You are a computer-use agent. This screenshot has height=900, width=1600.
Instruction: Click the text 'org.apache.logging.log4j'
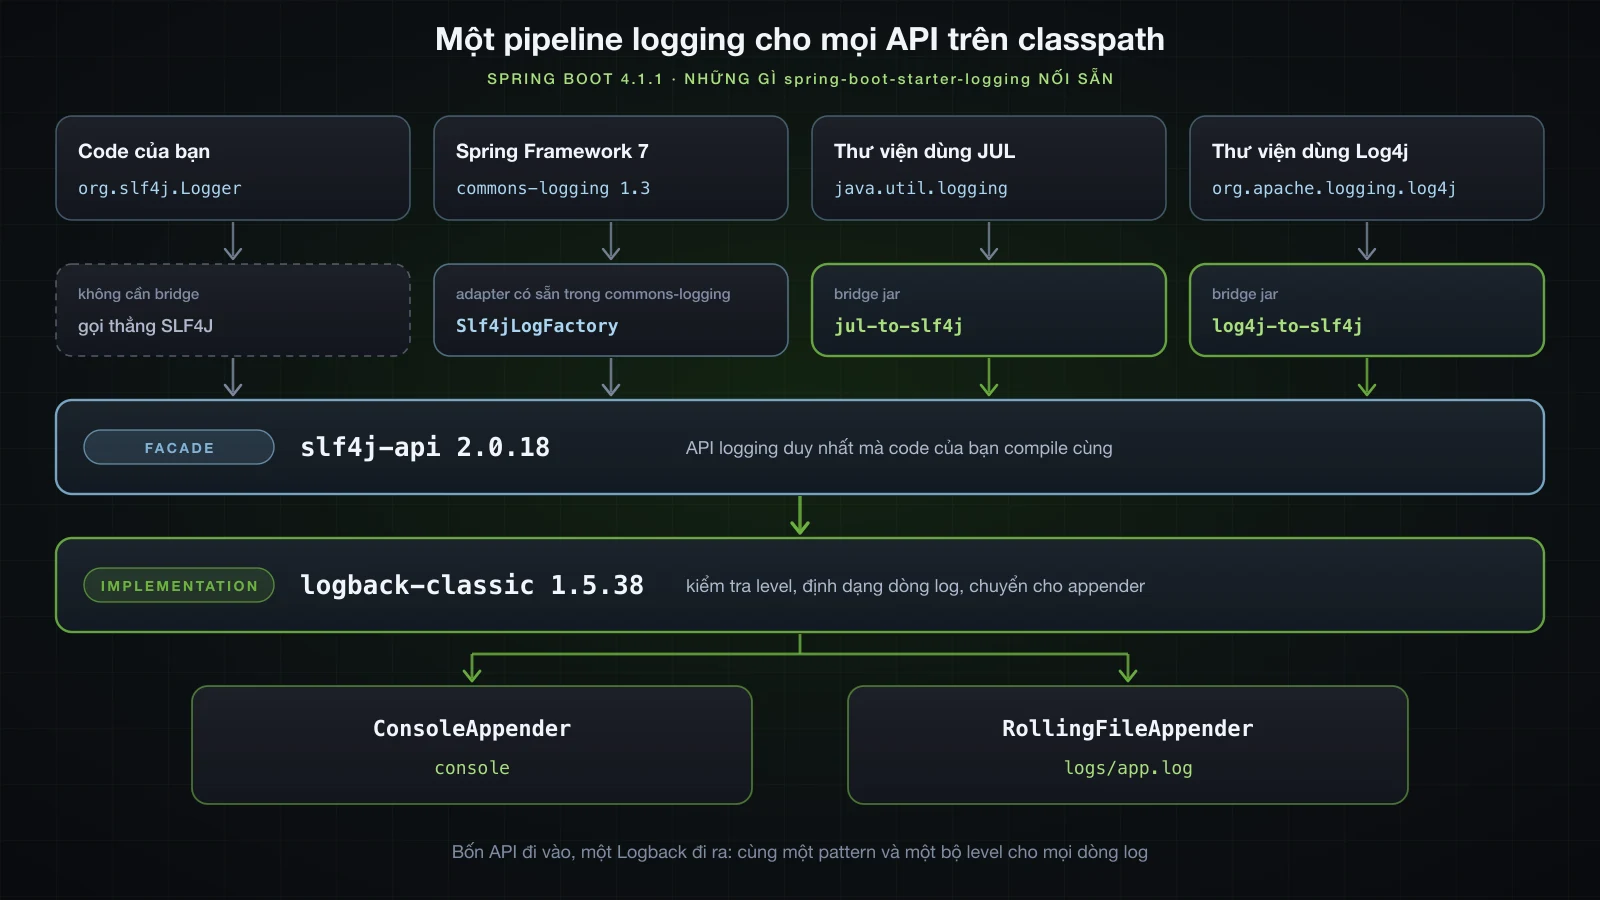click(1334, 188)
